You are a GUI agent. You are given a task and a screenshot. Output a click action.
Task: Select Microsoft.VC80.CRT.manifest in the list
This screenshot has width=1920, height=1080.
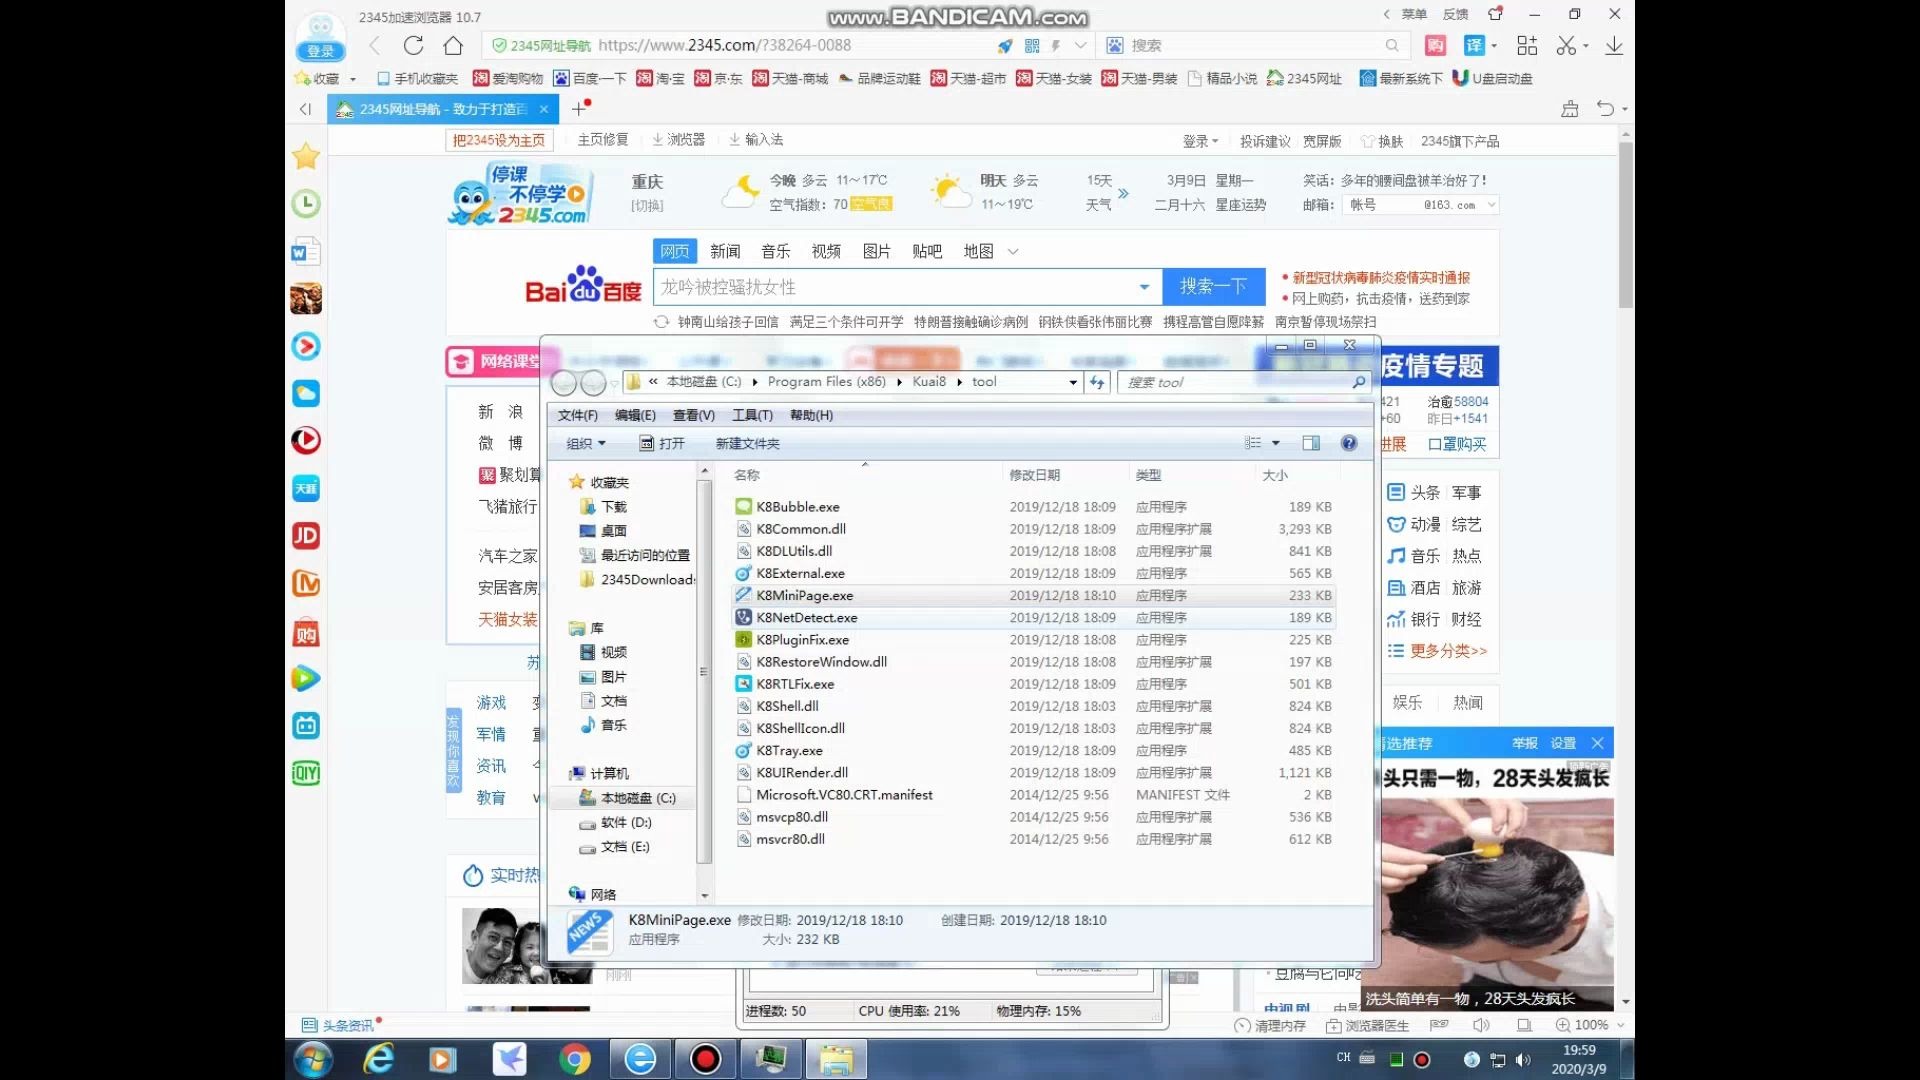[x=844, y=795]
